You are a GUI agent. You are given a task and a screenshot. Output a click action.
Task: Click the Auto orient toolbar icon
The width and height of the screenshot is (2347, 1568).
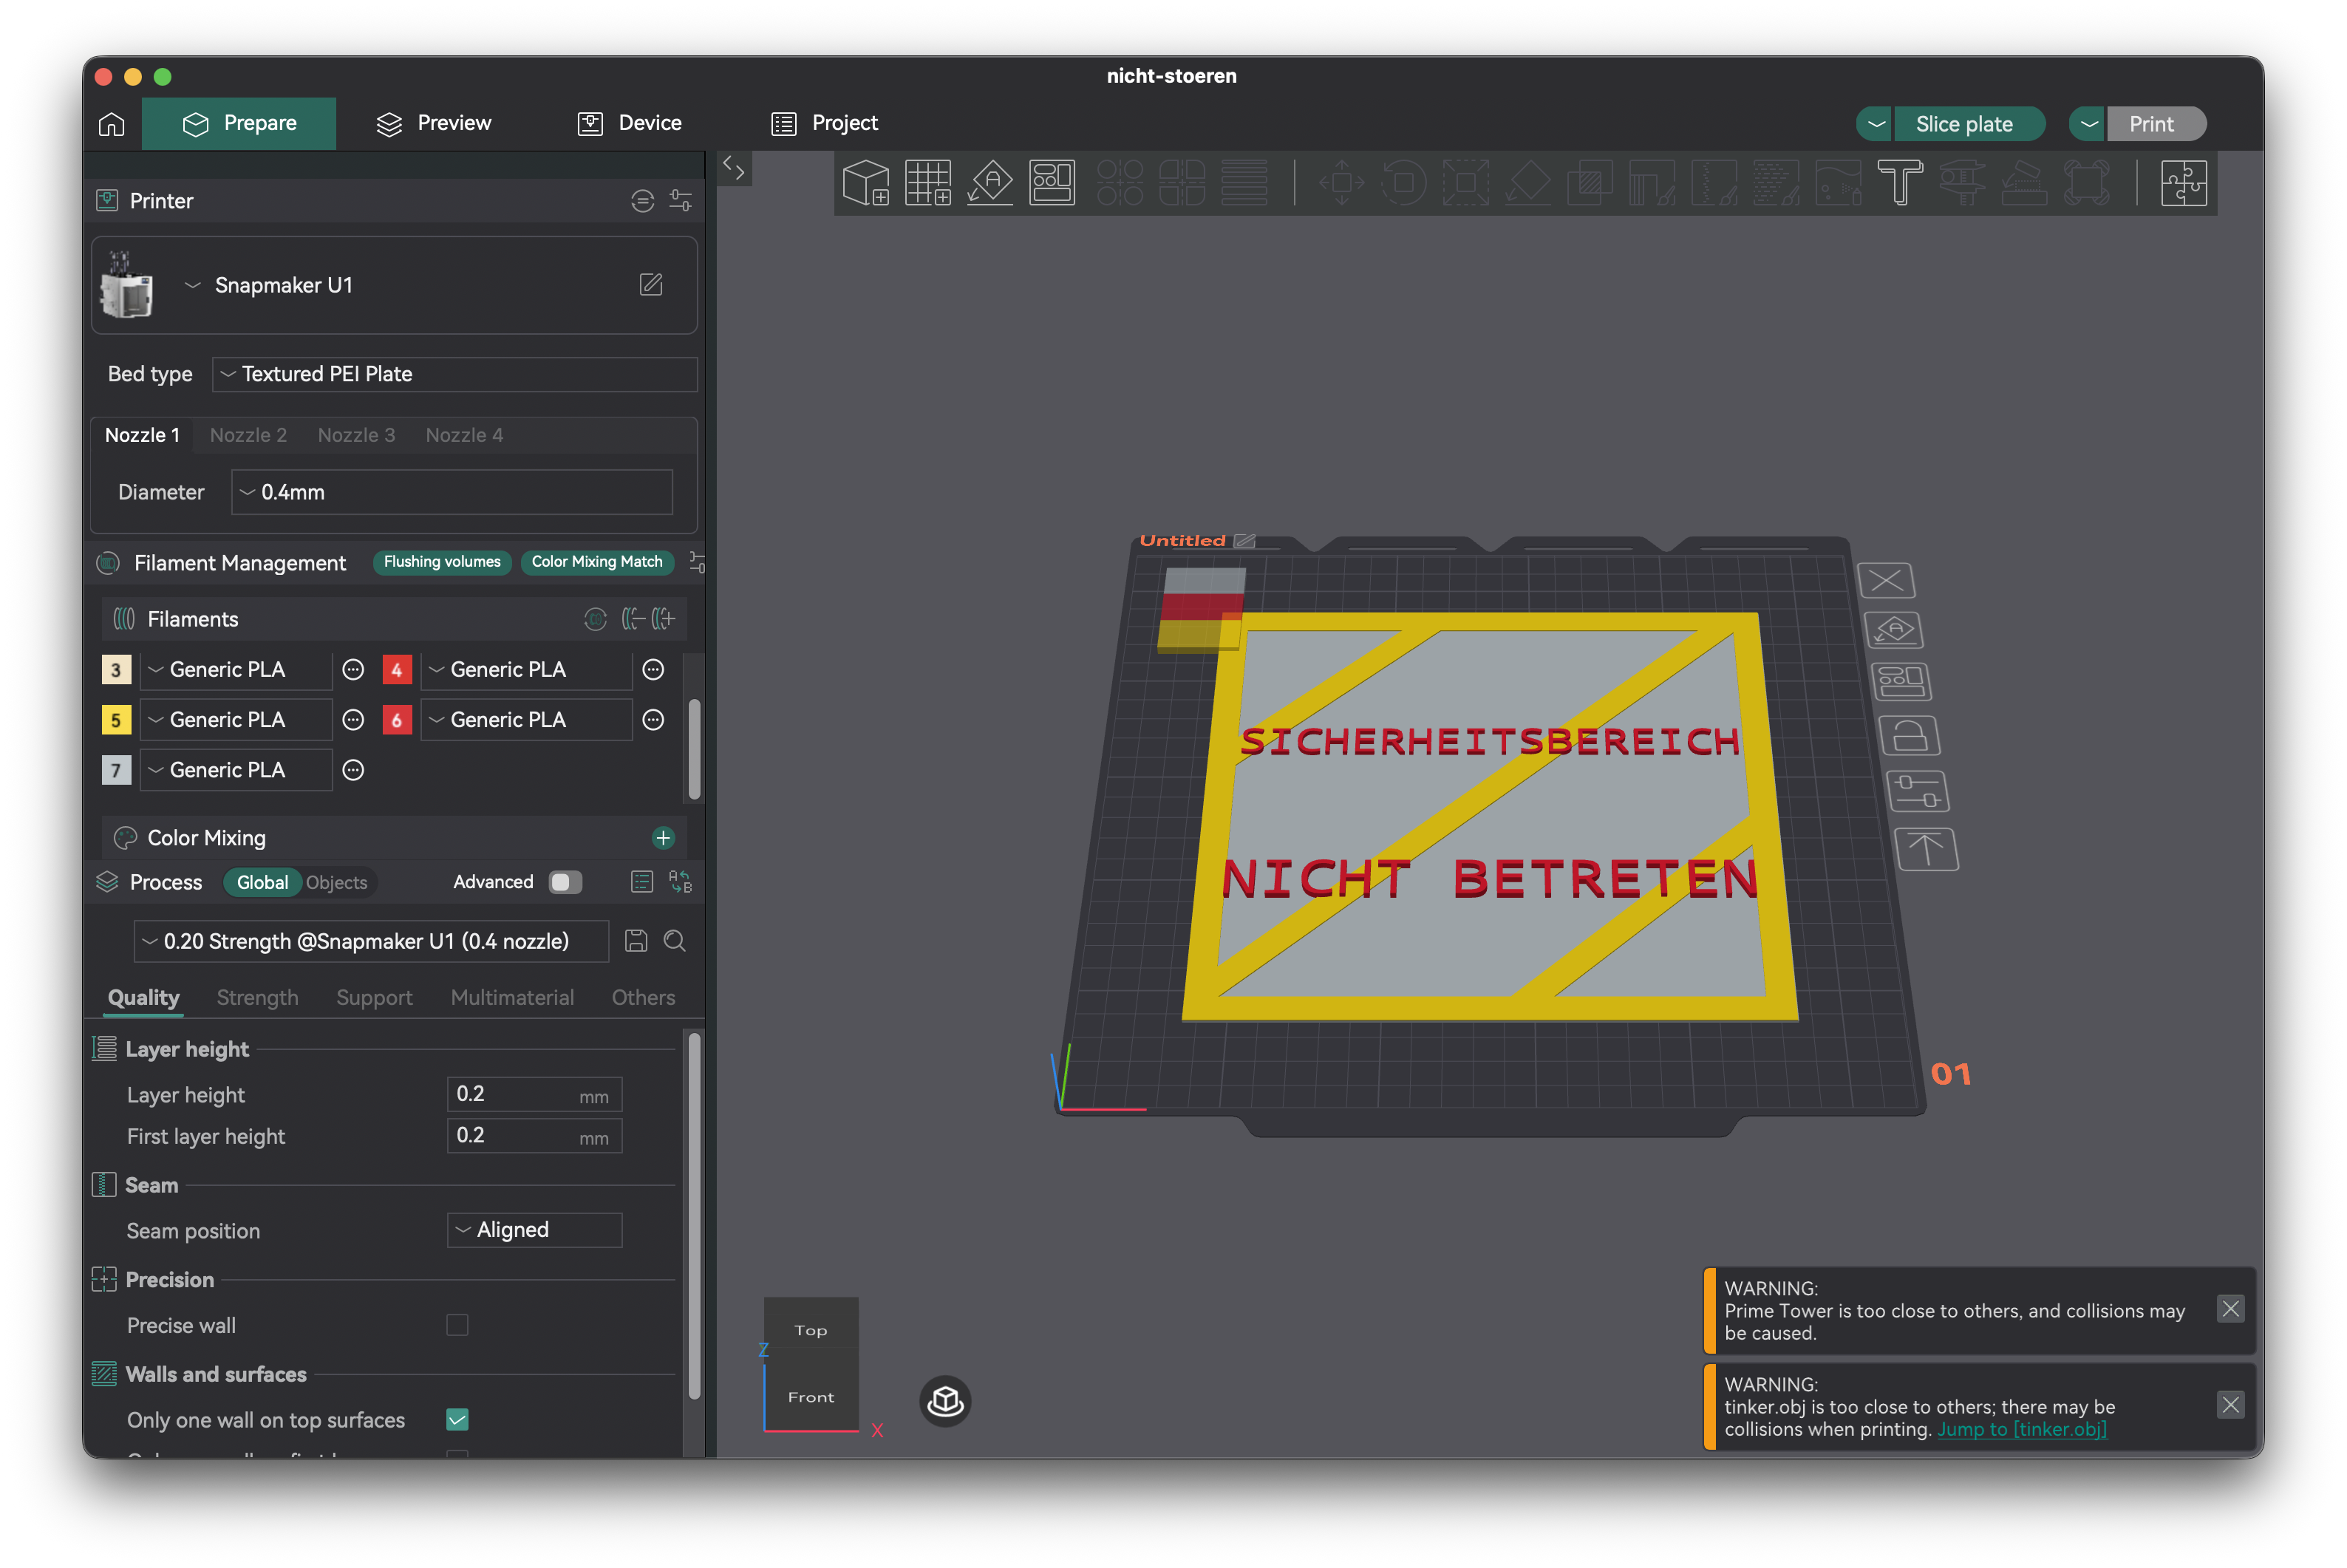(990, 183)
